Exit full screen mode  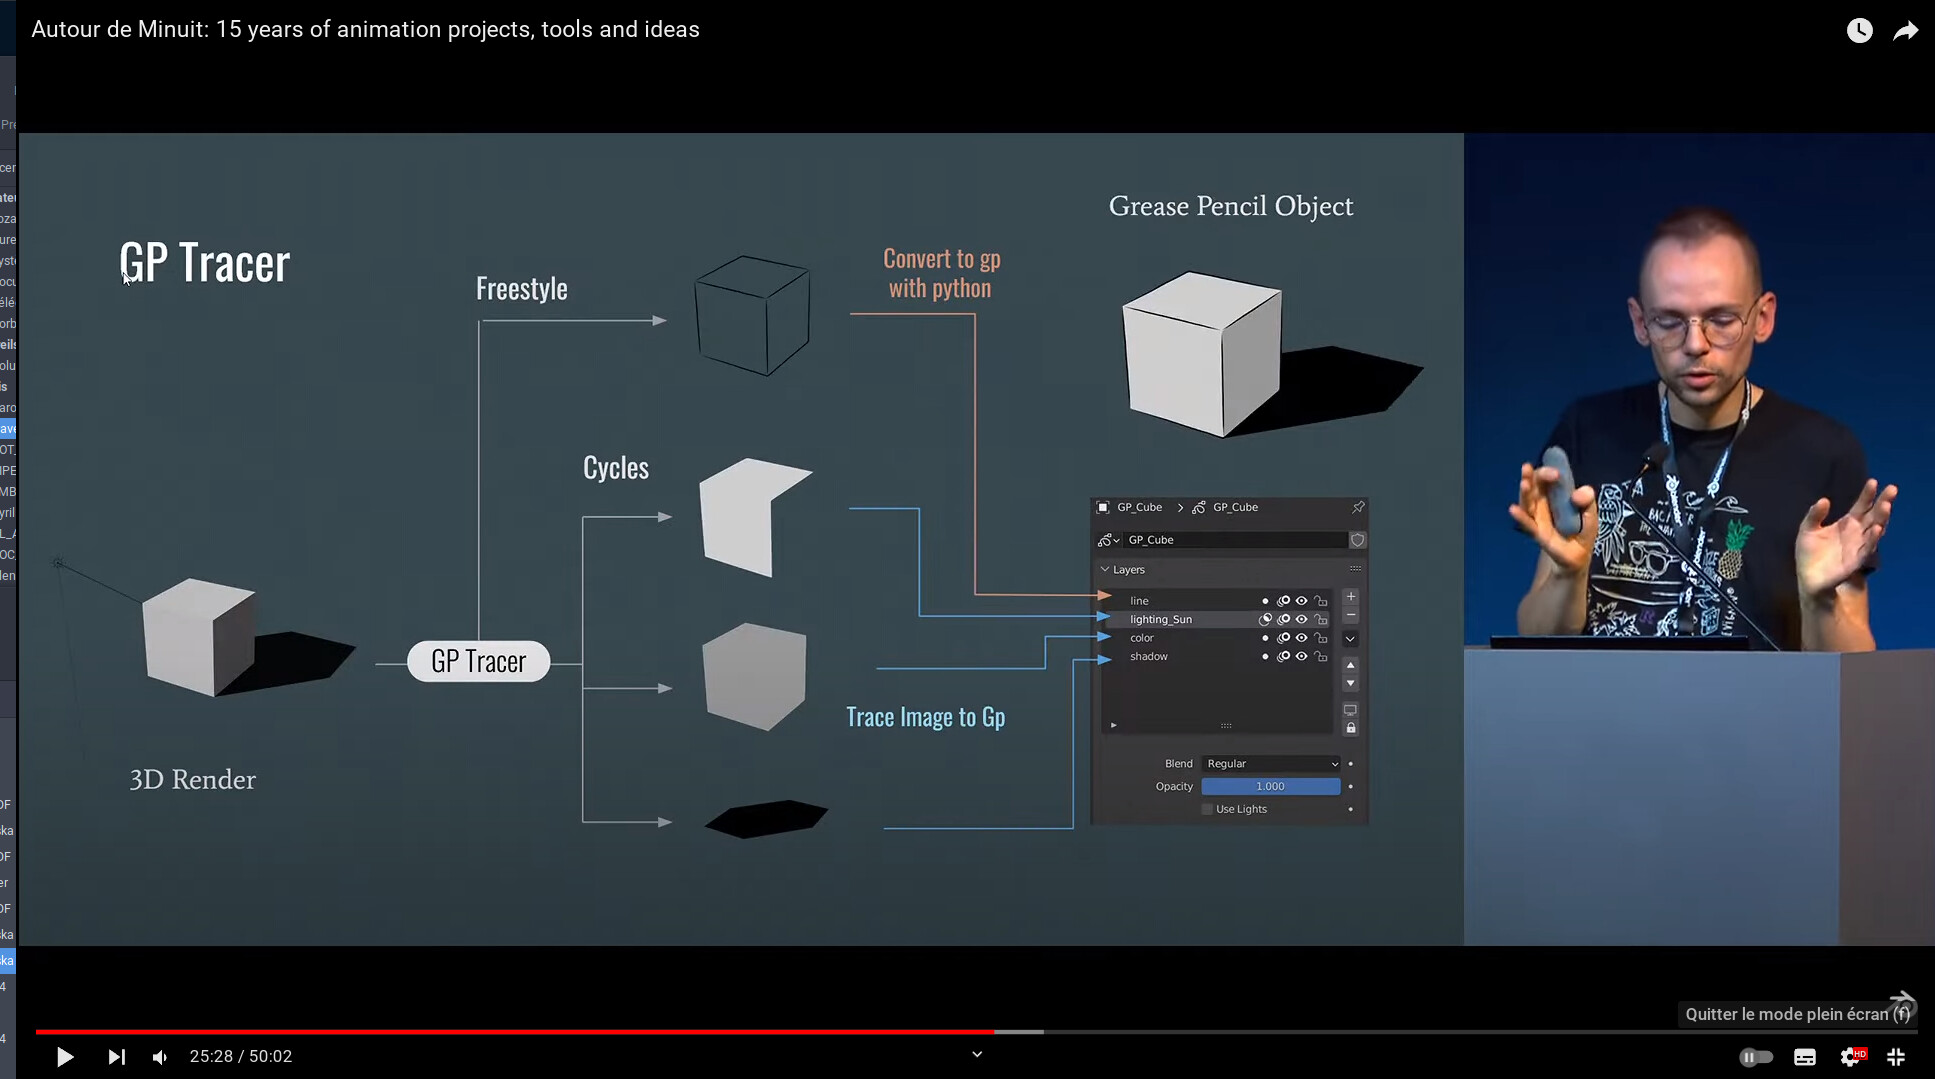click(x=1896, y=1057)
